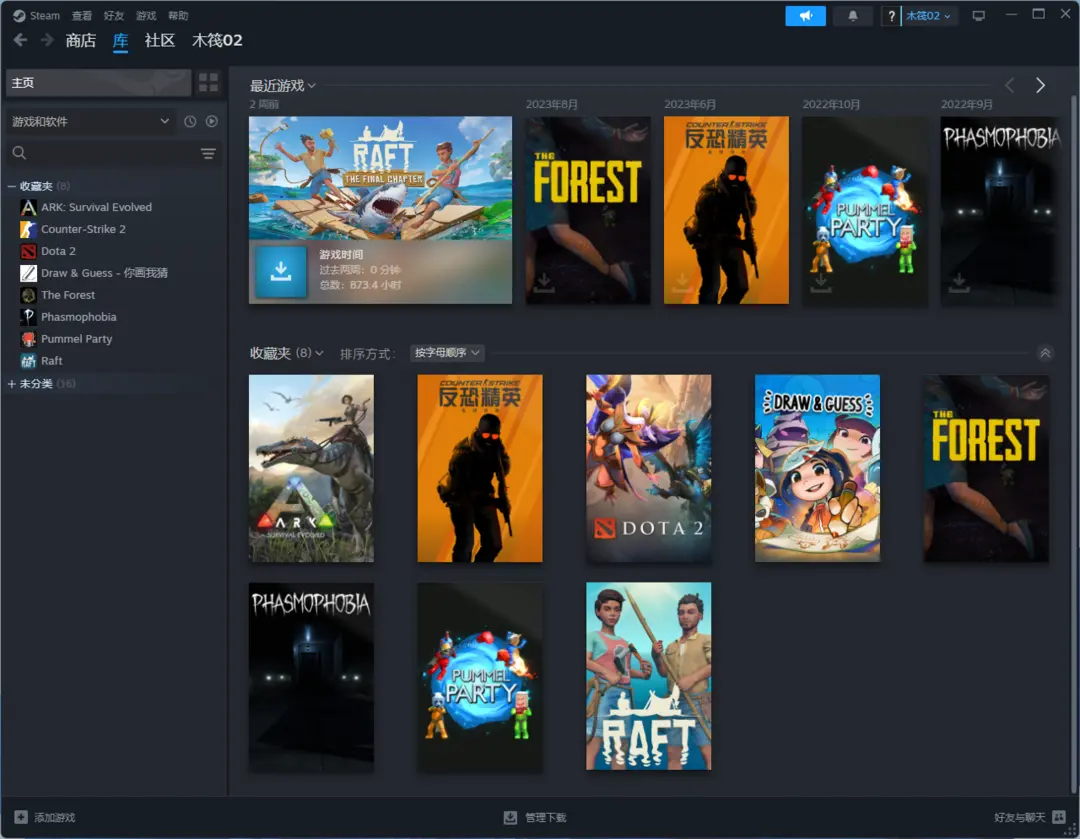
Task: Open 好友与聊天 panel
Action: [x=1030, y=818]
